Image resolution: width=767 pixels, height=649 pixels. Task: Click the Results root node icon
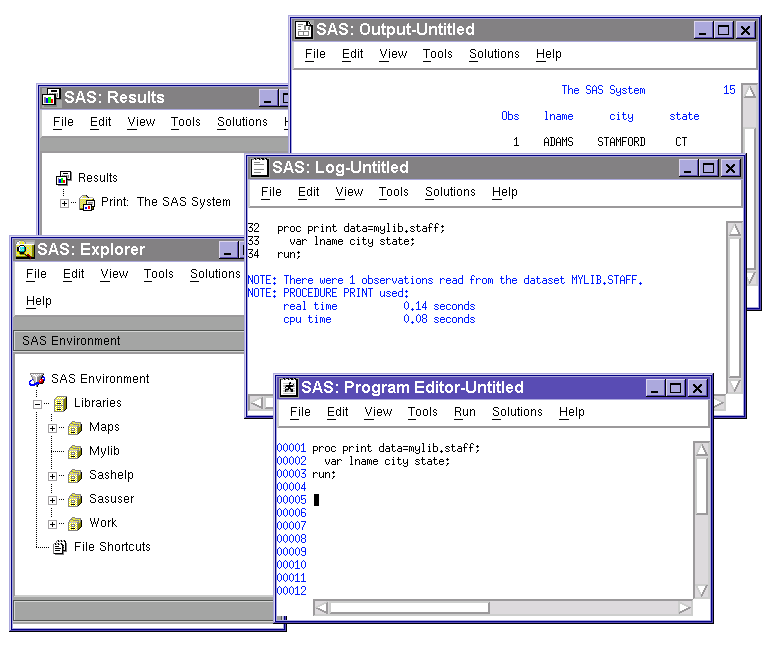pos(64,178)
